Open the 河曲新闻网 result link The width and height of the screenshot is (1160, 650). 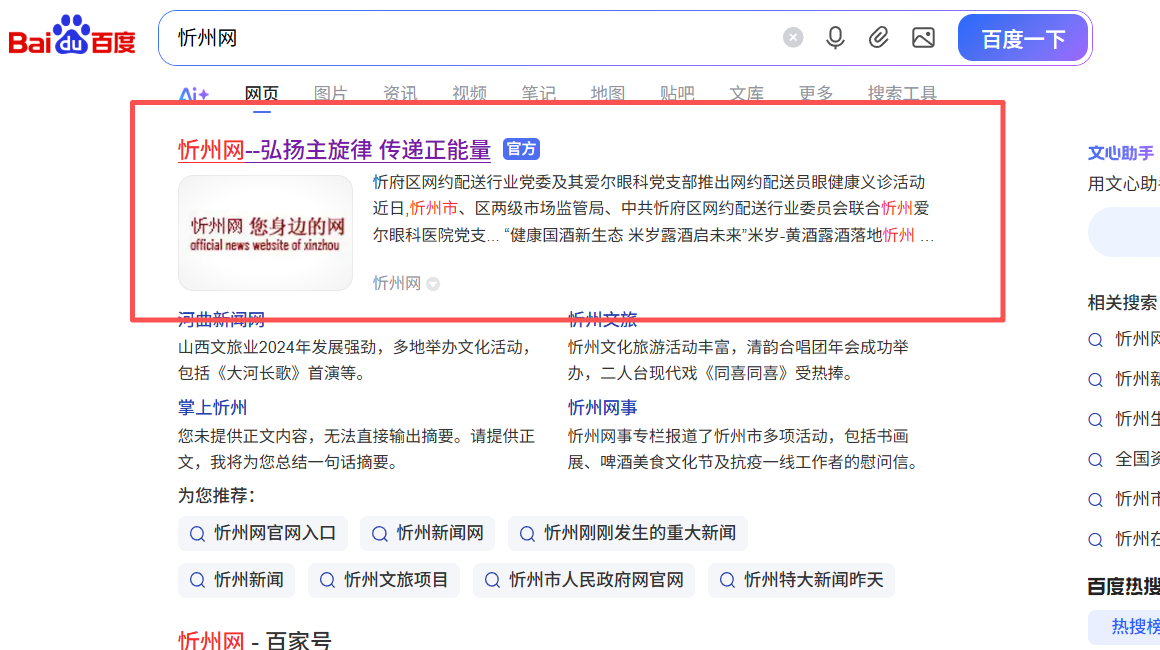pyautogui.click(x=222, y=318)
